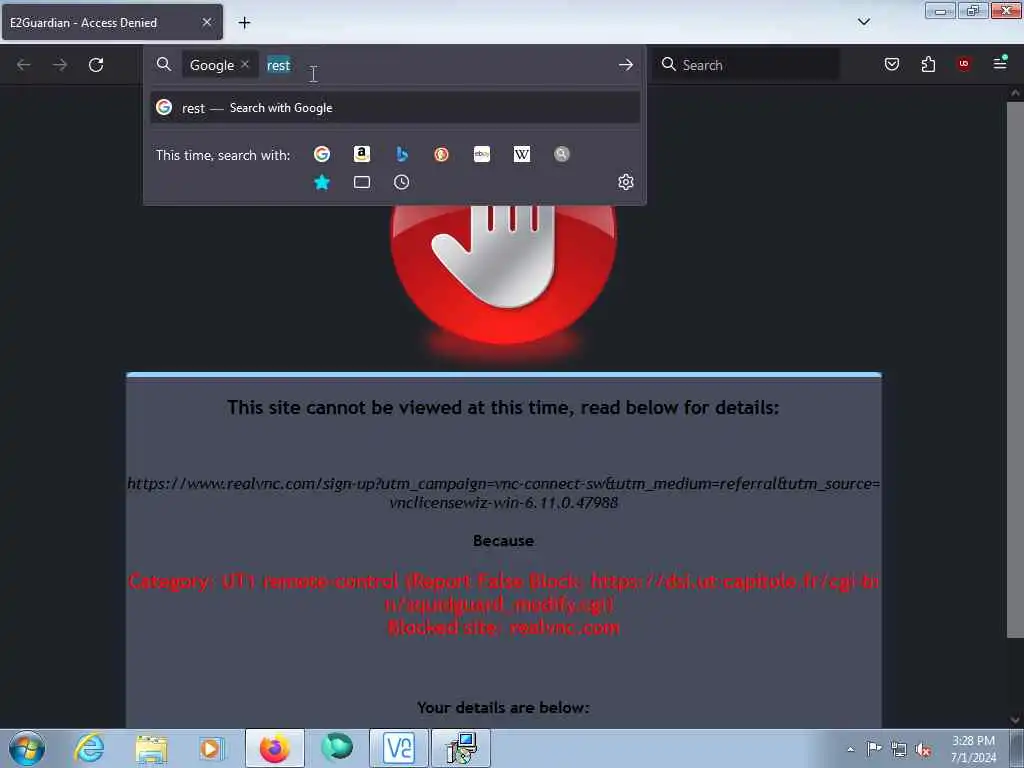The width and height of the screenshot is (1024, 768).
Task: Launch Internet Explorer from the taskbar
Action: click(89, 748)
